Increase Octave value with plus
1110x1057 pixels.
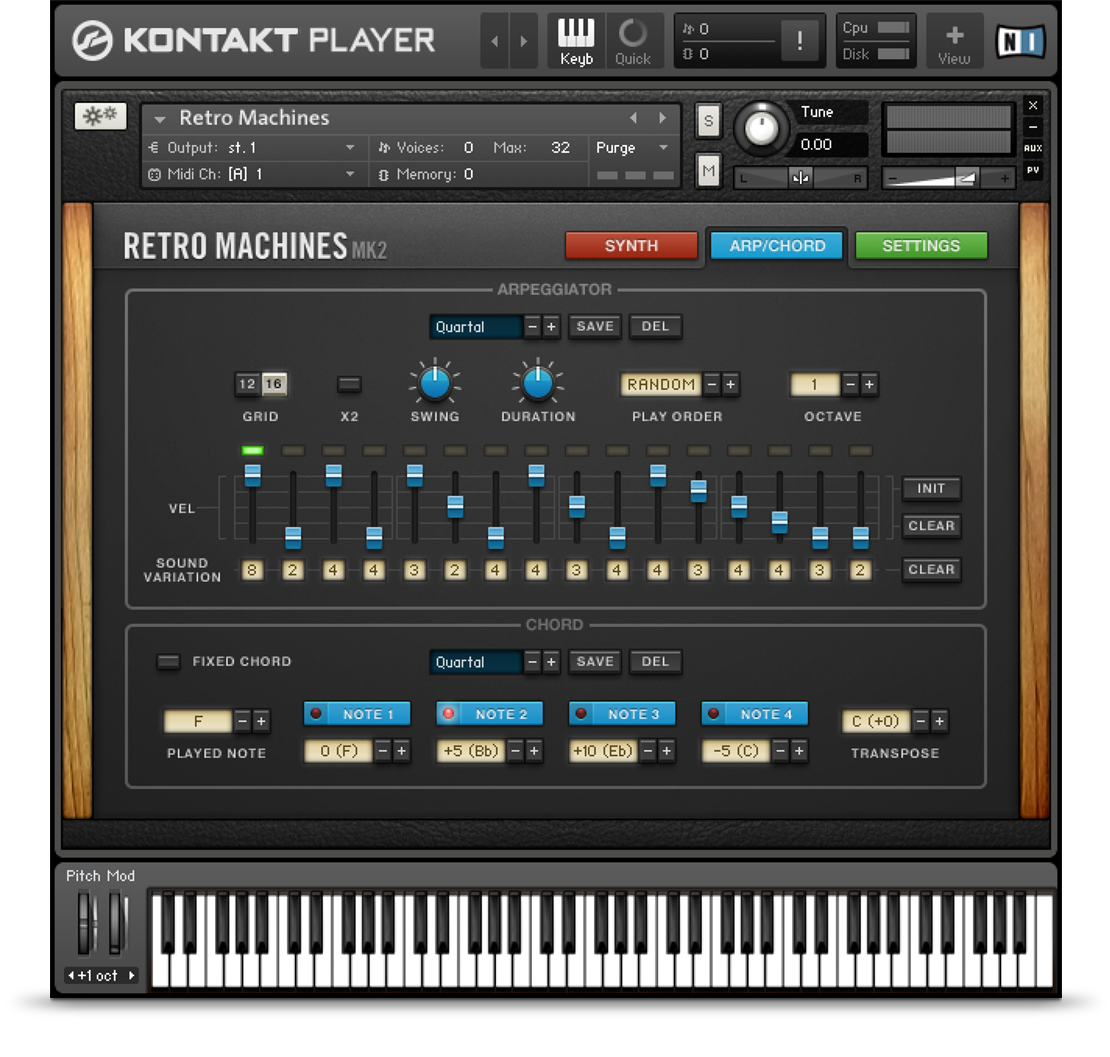[869, 384]
